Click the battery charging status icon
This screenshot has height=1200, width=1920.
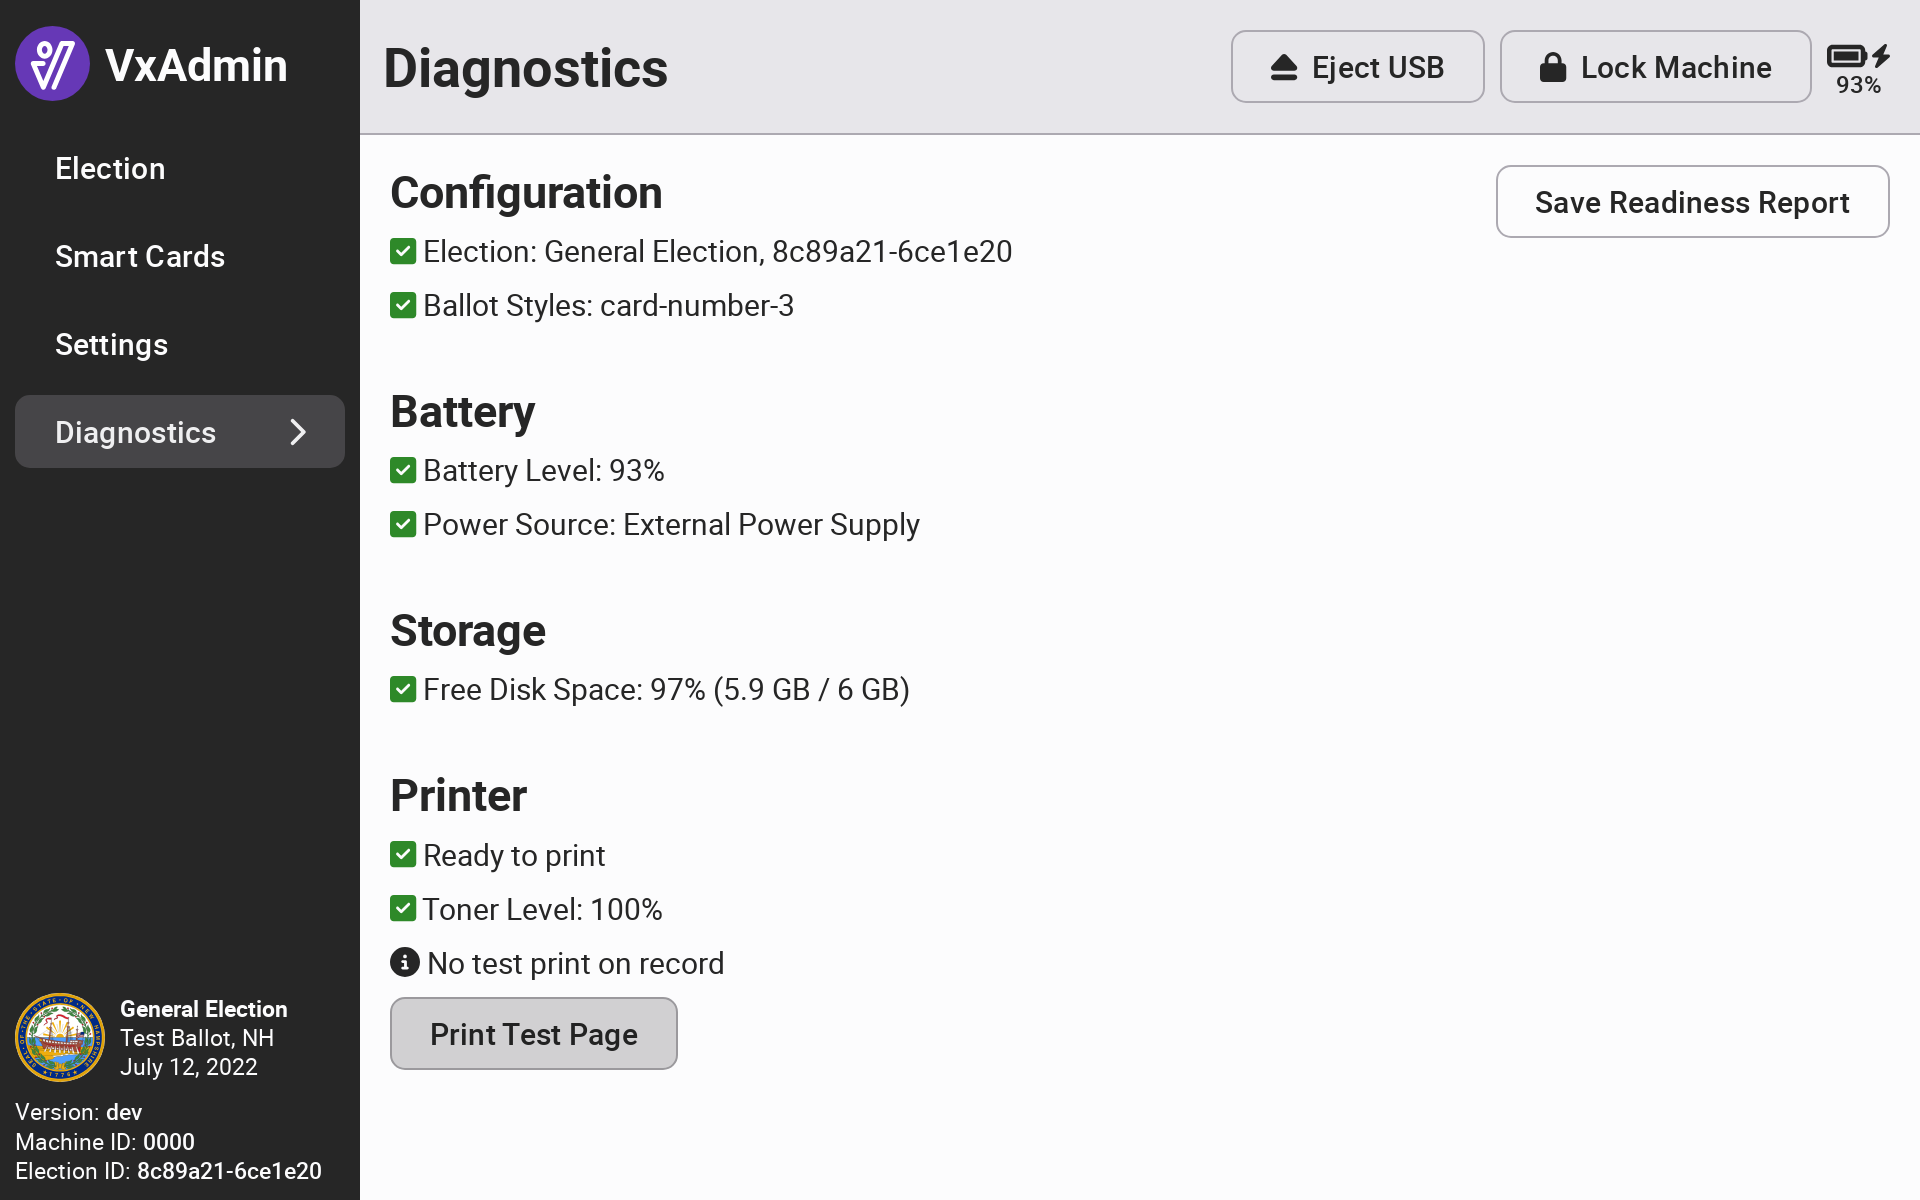click(1858, 56)
